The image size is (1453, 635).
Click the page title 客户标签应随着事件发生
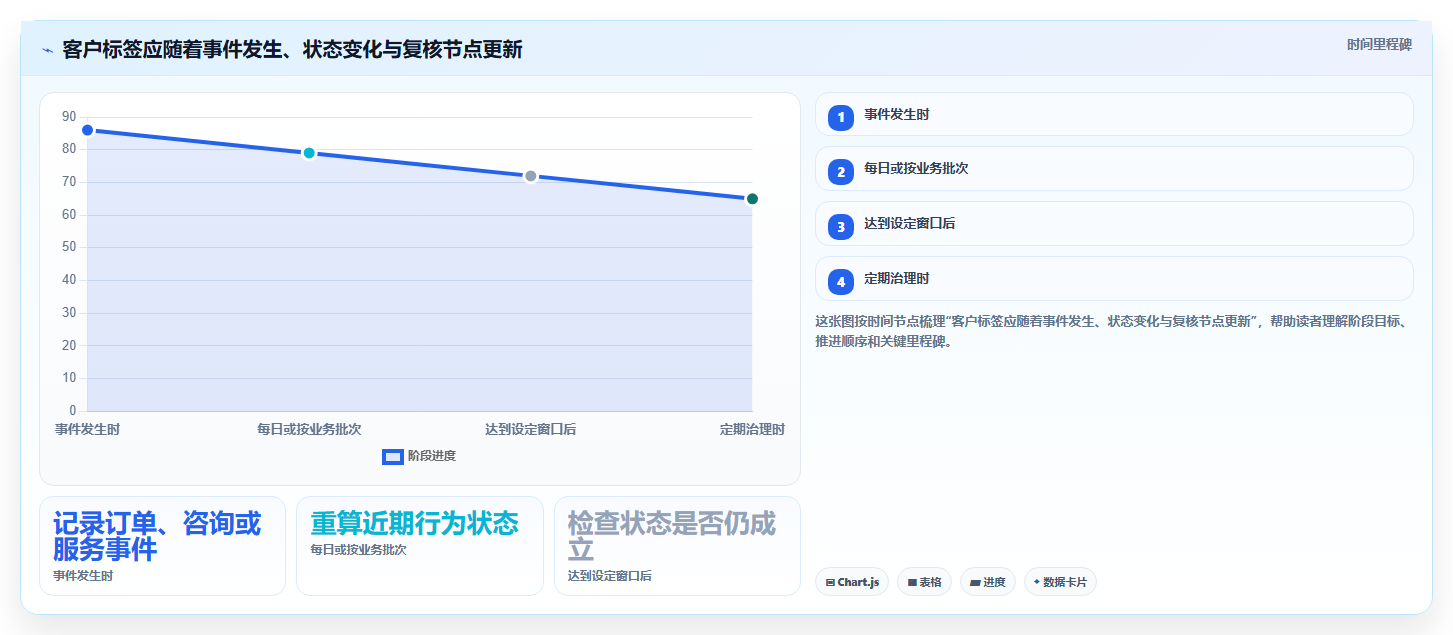[x=292, y=50]
